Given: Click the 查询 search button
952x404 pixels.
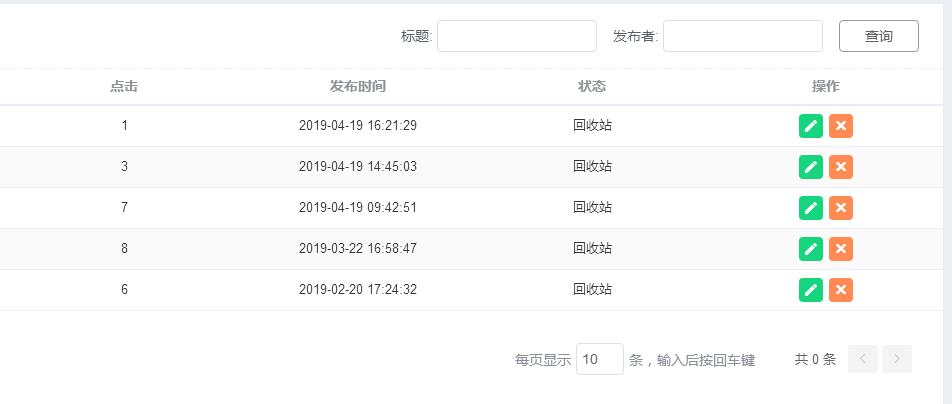Looking at the screenshot, I should pos(878,36).
